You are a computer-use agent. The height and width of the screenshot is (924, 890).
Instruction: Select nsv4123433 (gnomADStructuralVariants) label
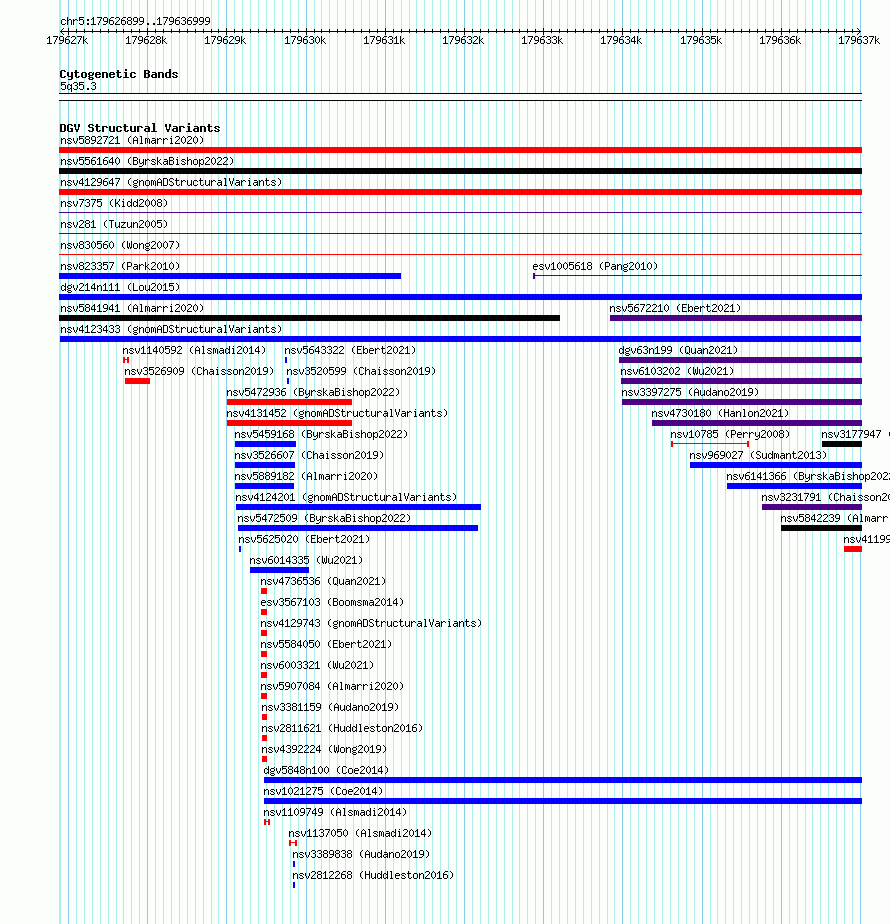171,329
